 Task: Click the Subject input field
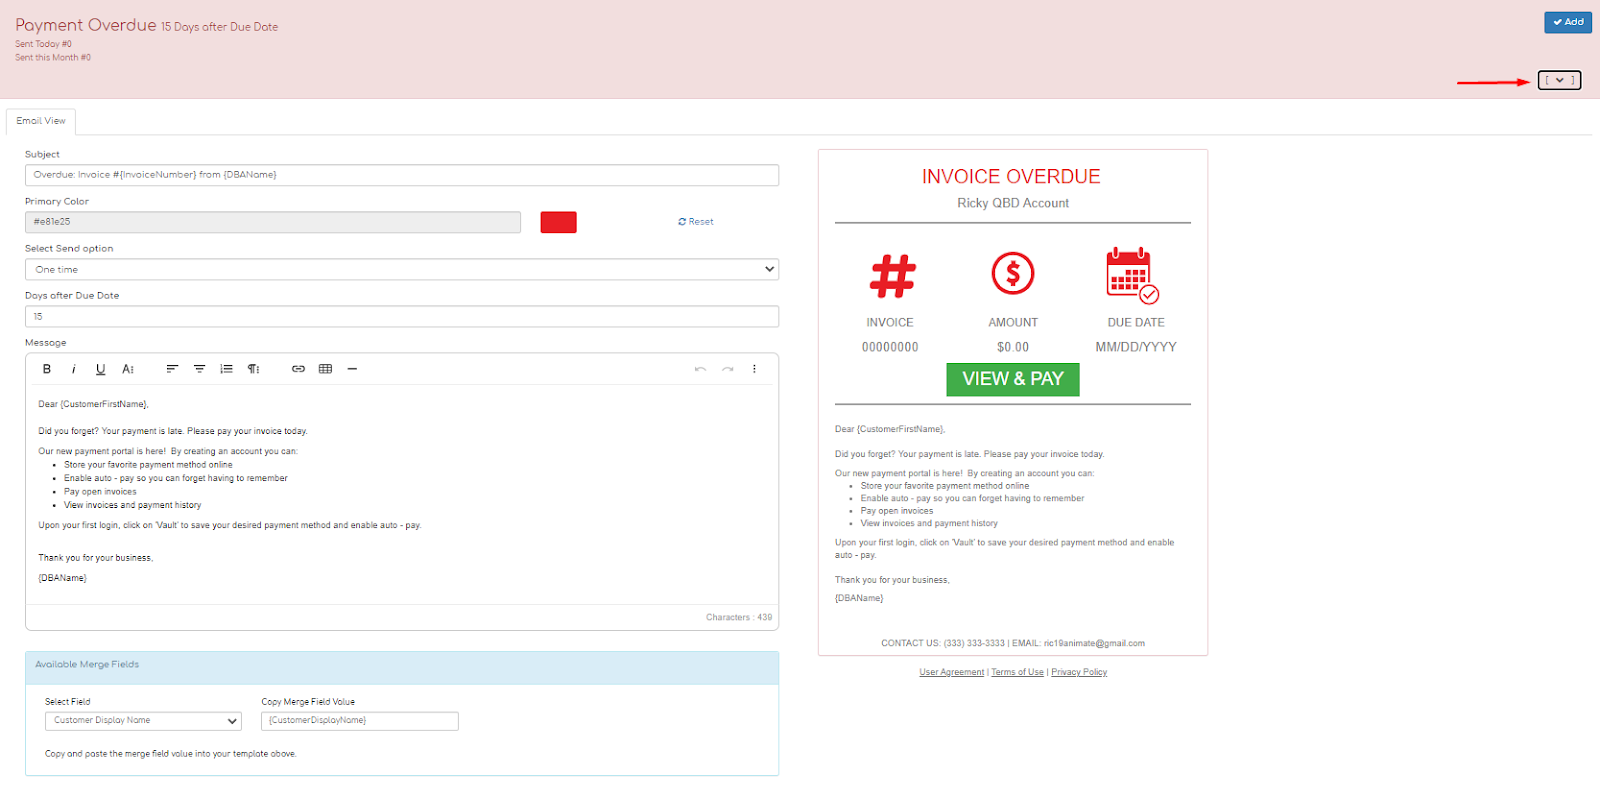[402, 175]
